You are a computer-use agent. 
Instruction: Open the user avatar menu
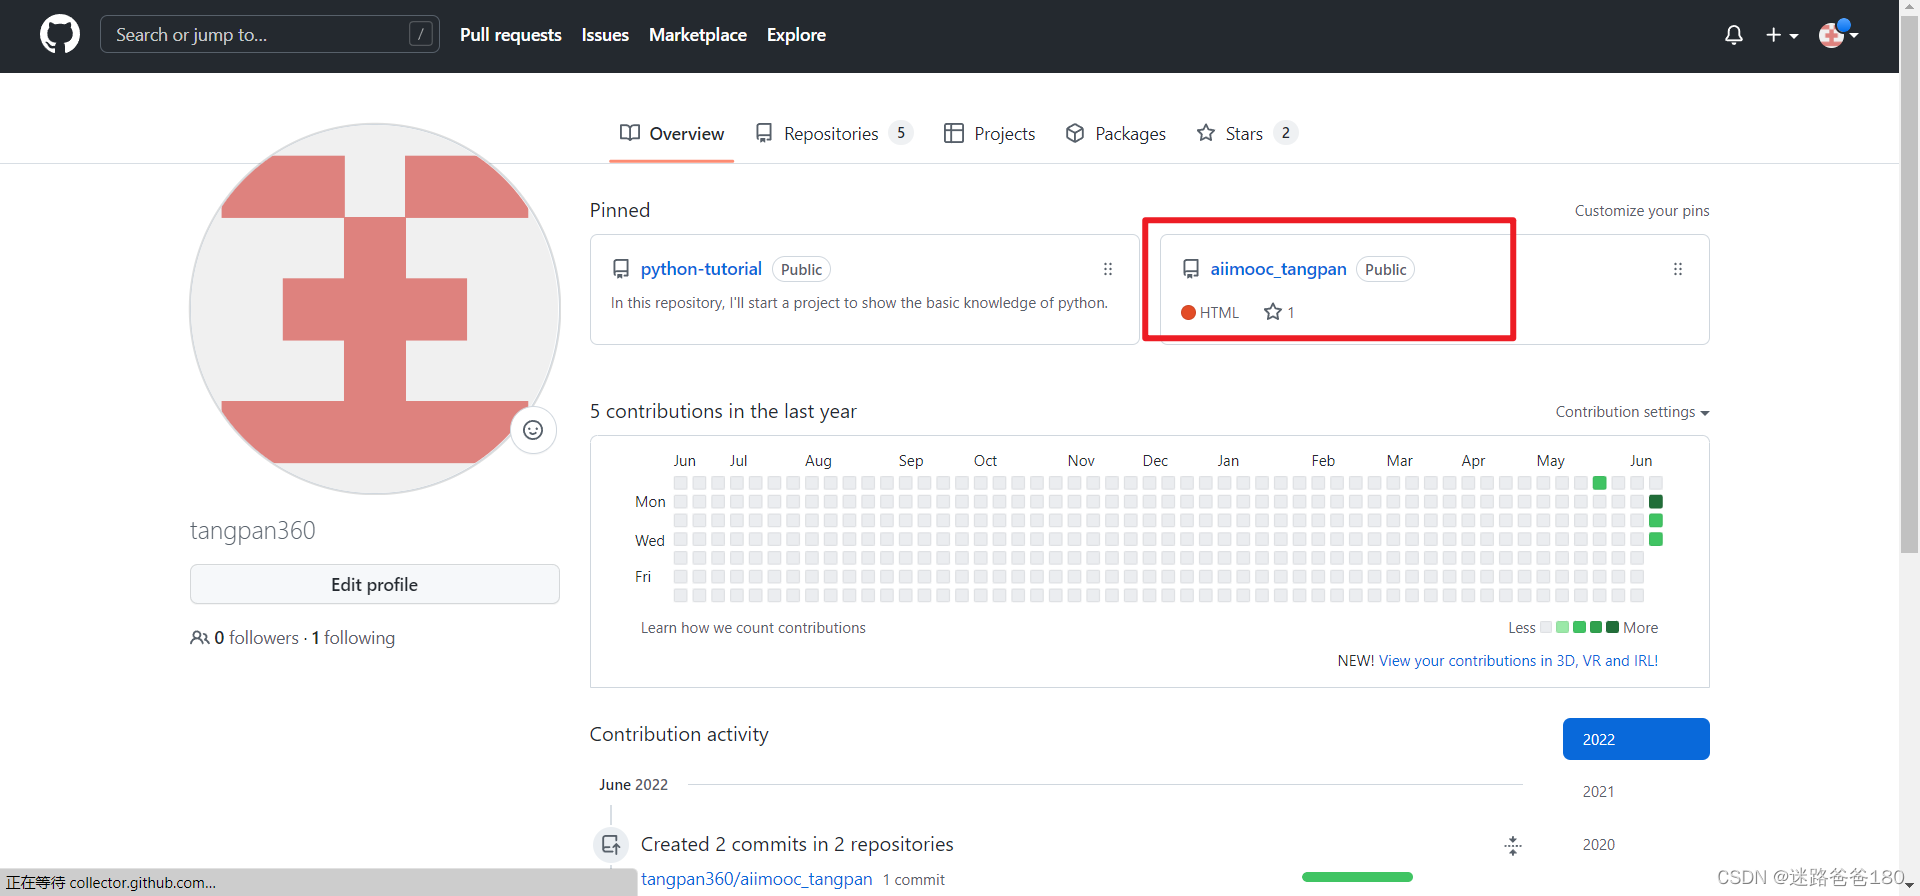coord(1838,35)
